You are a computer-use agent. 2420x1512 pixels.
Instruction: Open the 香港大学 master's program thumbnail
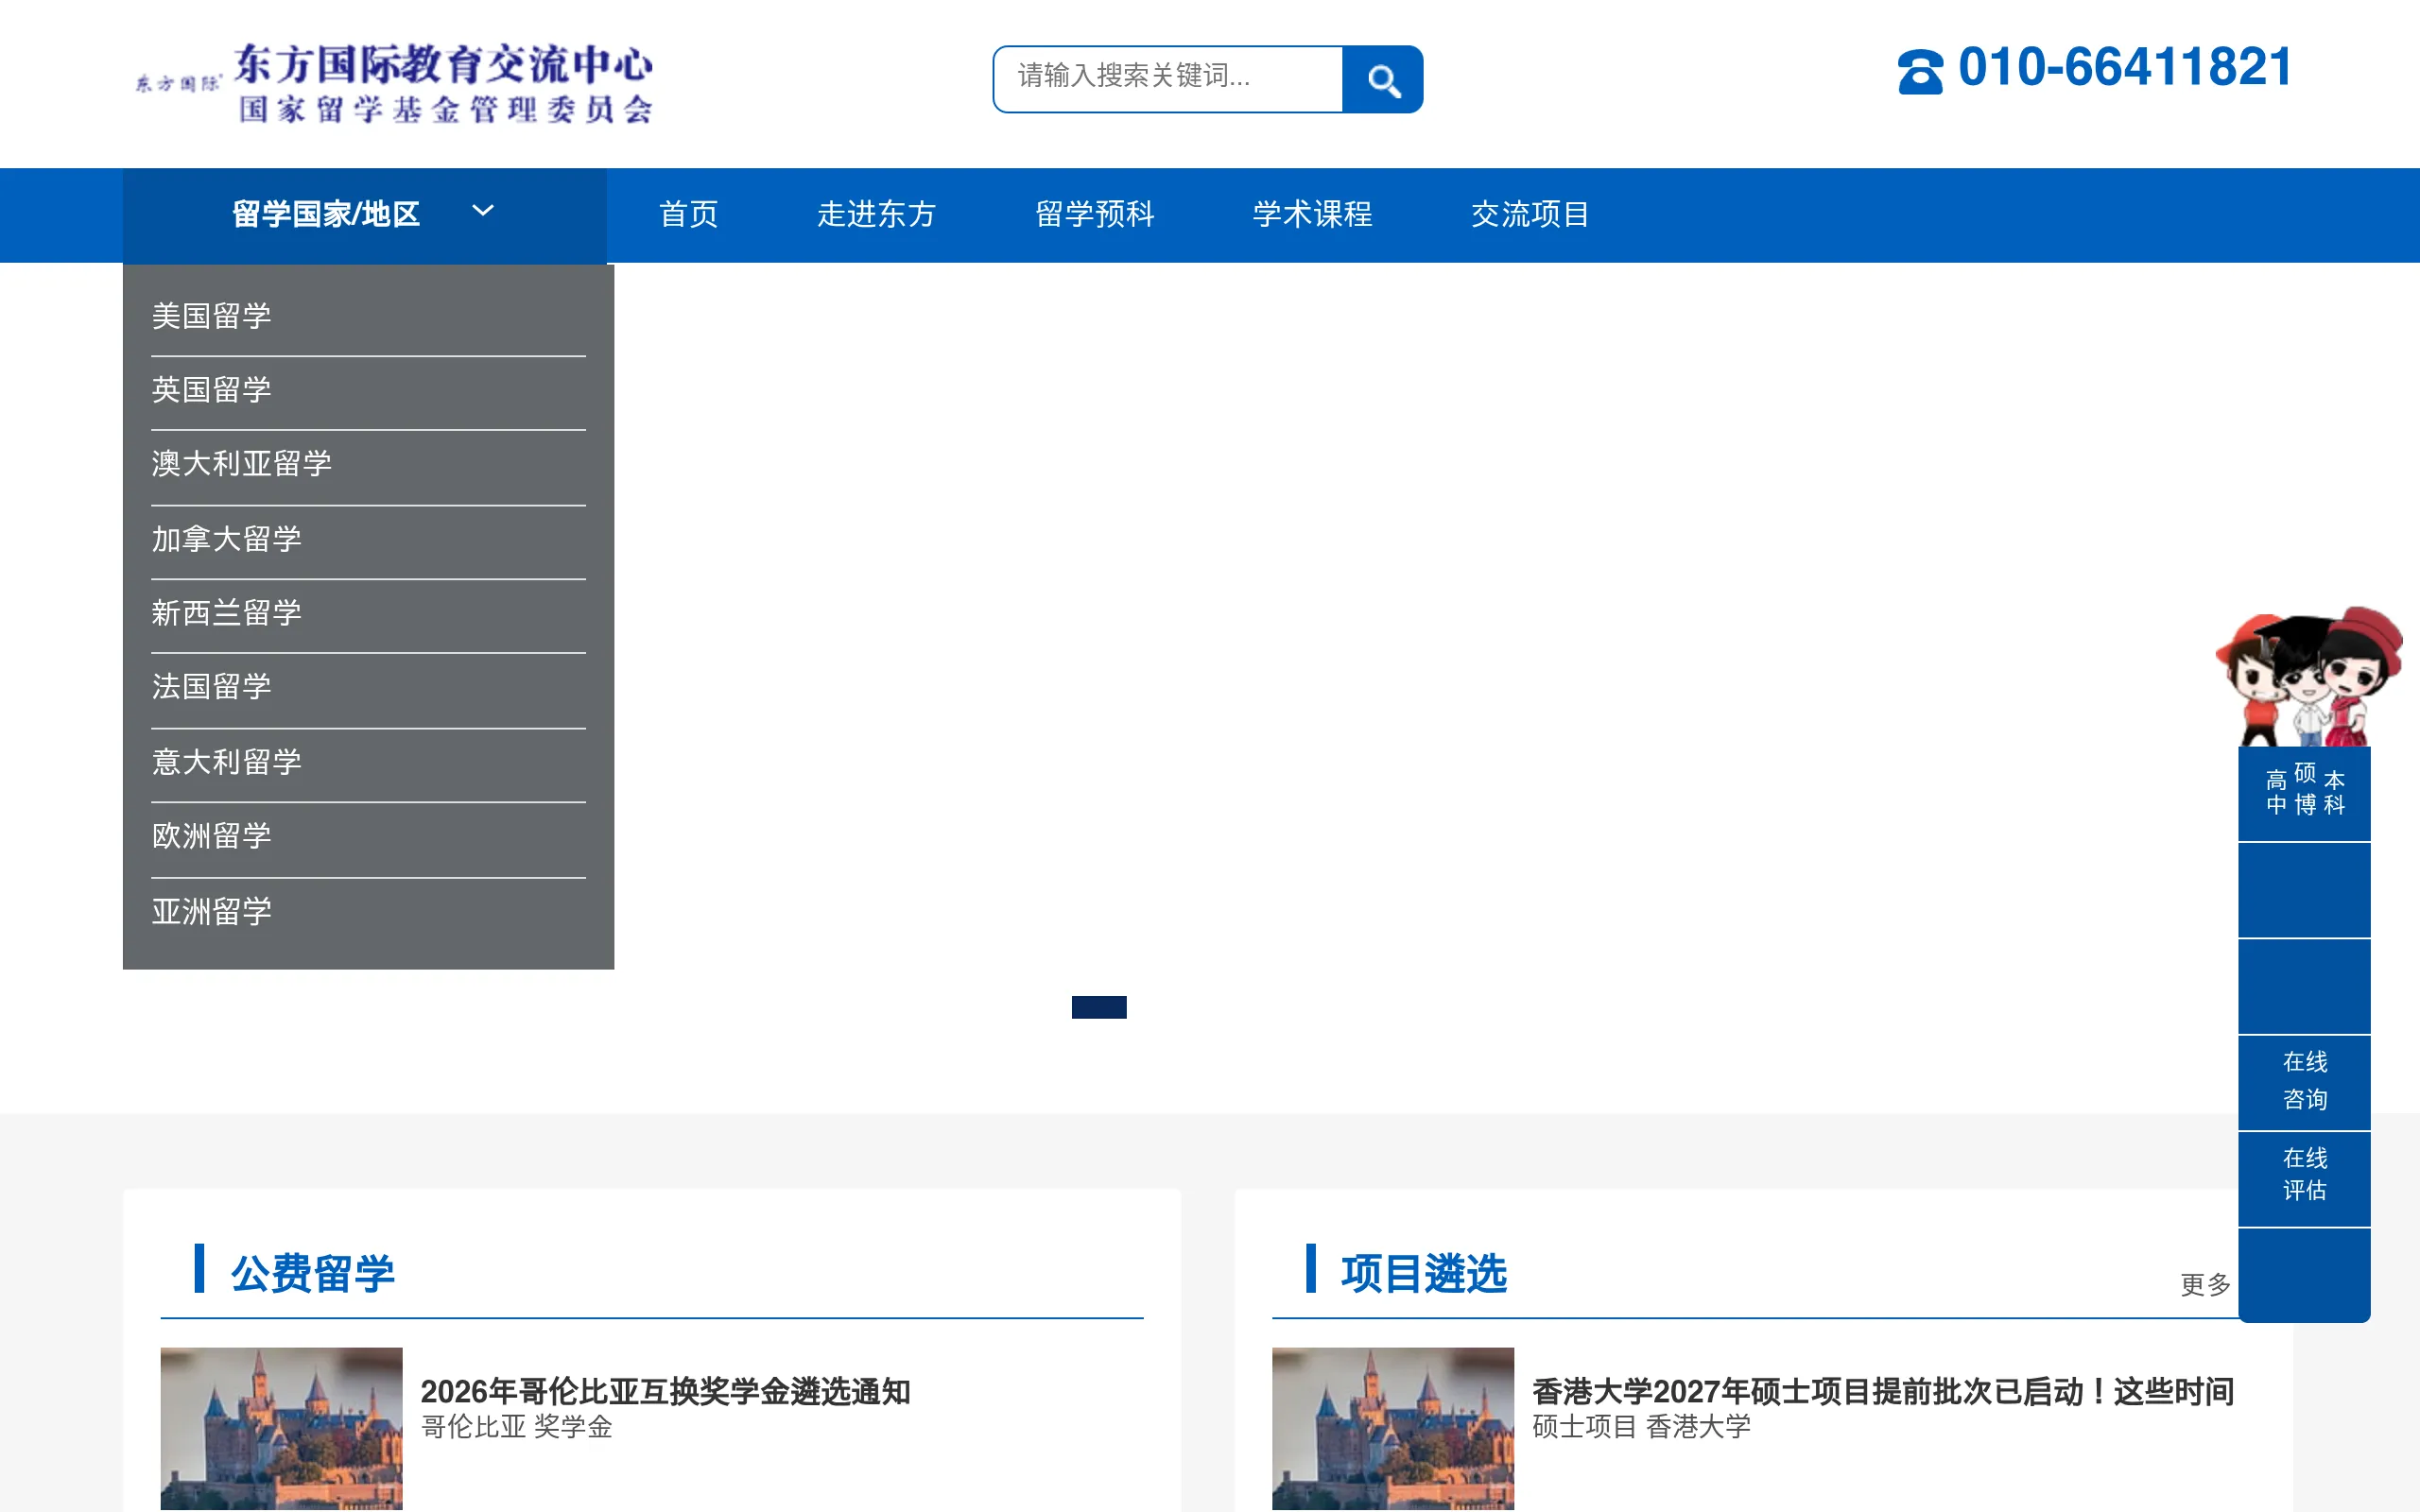tap(1393, 1428)
